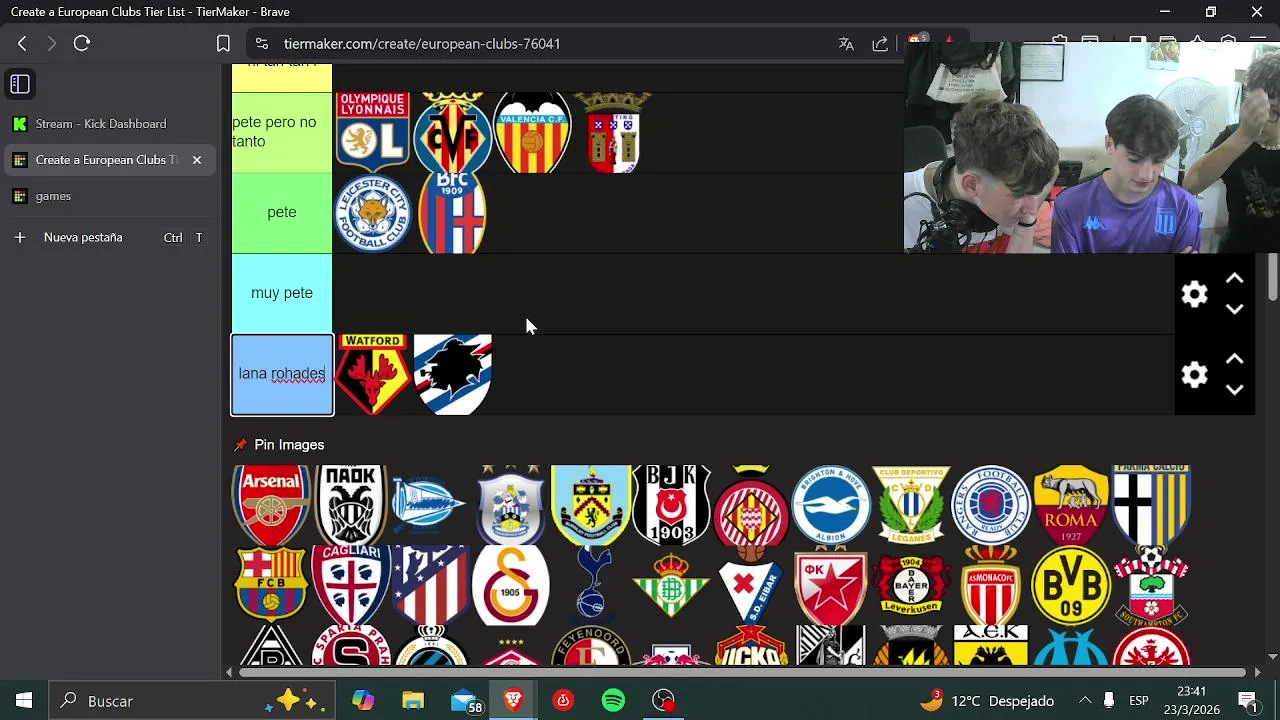Viewport: 1280px width, 720px height.
Task: Pick the Rangers Football Club logo
Action: 991,505
